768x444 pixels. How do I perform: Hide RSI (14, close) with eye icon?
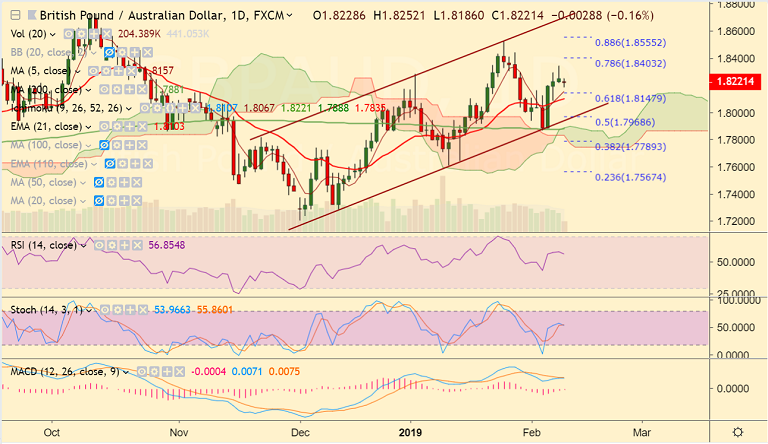(x=99, y=245)
